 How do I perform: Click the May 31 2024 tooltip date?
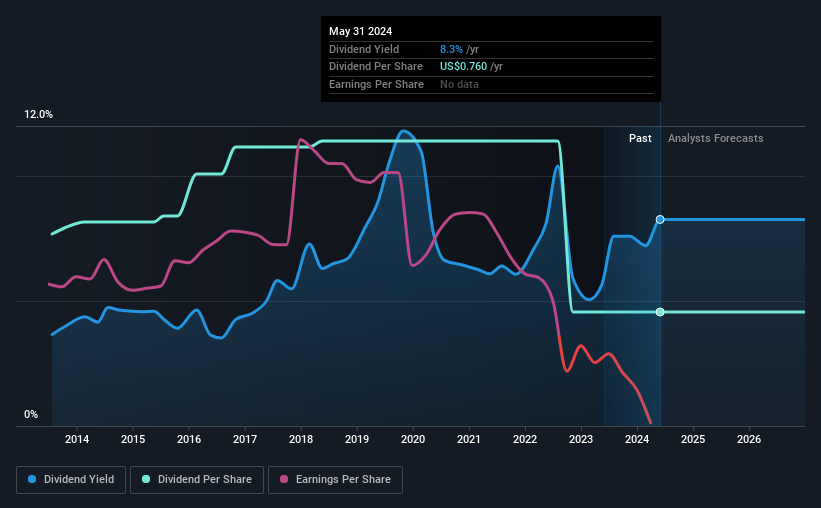361,31
